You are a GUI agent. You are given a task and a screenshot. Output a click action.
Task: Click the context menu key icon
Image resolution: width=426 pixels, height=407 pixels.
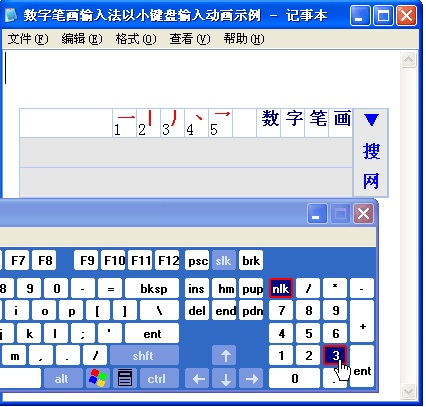click(125, 378)
